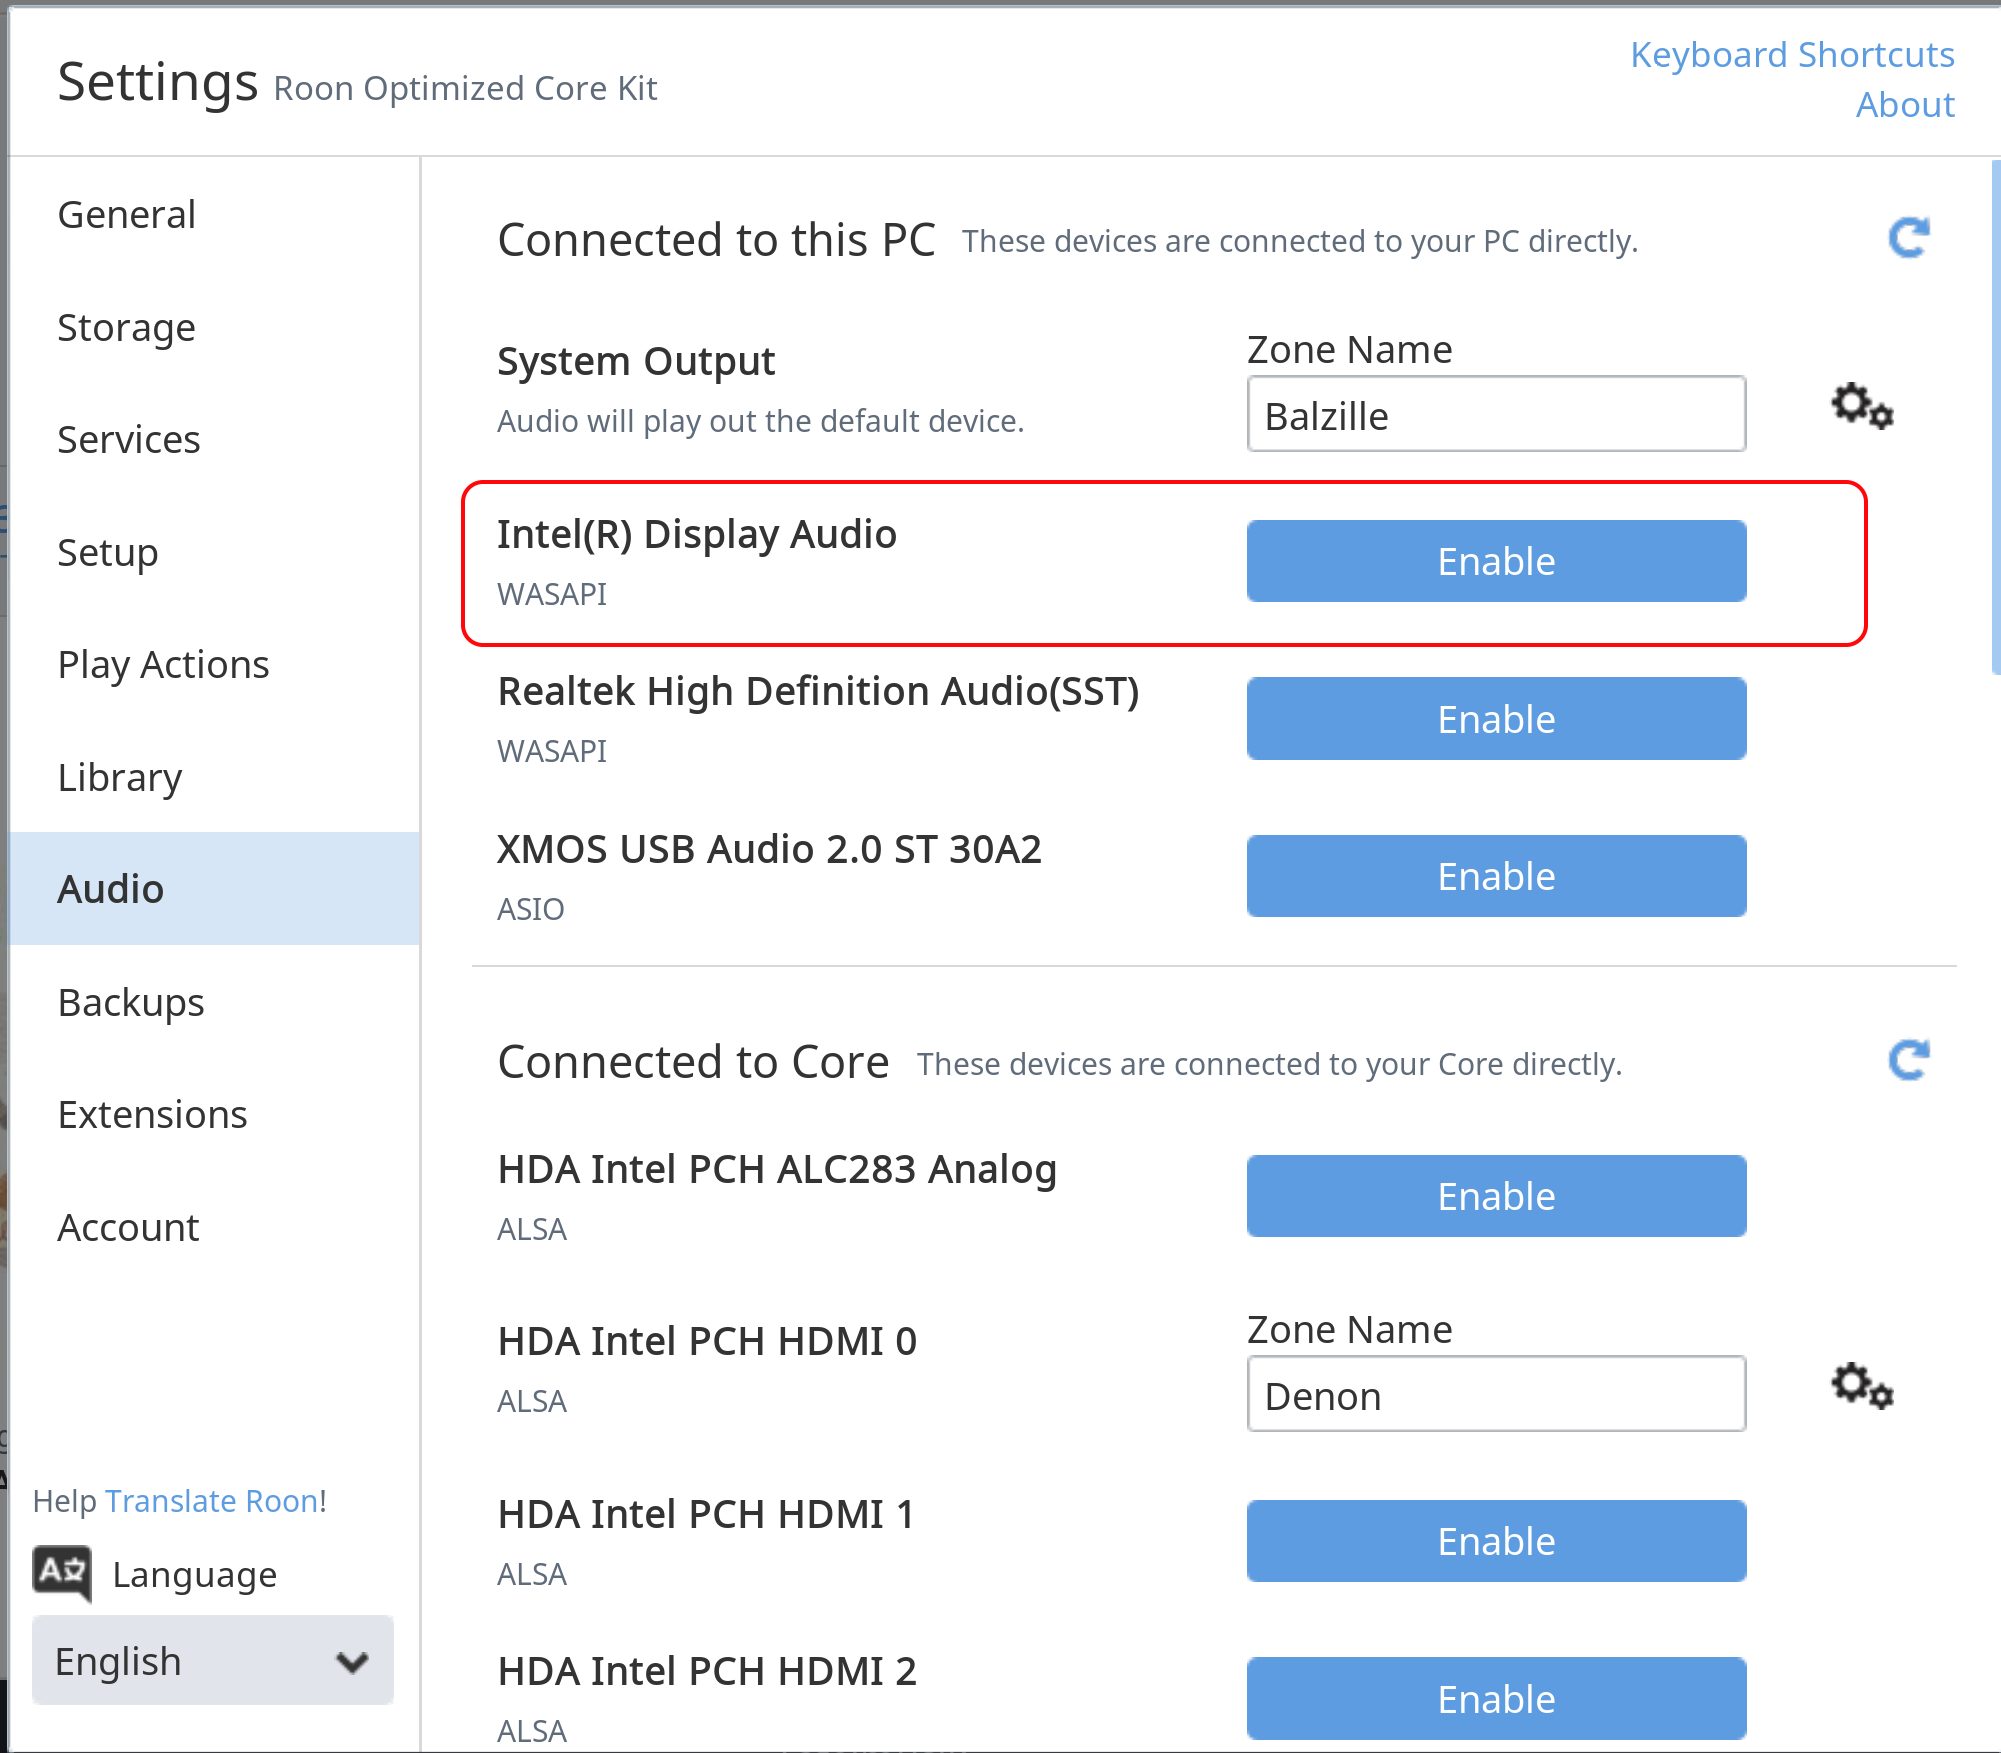Enable HDA Intel PCH ALC283 Analog
Viewport: 2001px width, 1753px height.
[x=1496, y=1196]
